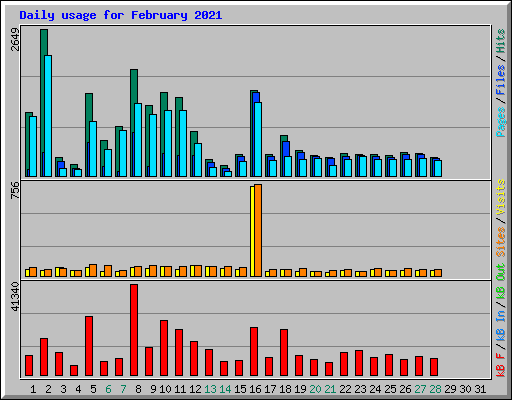
Task: Click the blue 'Files' legend label
Action: click(x=500, y=80)
